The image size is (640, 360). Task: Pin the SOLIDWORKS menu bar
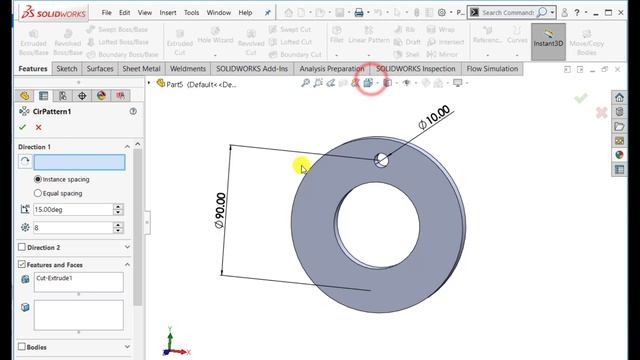[x=268, y=13]
